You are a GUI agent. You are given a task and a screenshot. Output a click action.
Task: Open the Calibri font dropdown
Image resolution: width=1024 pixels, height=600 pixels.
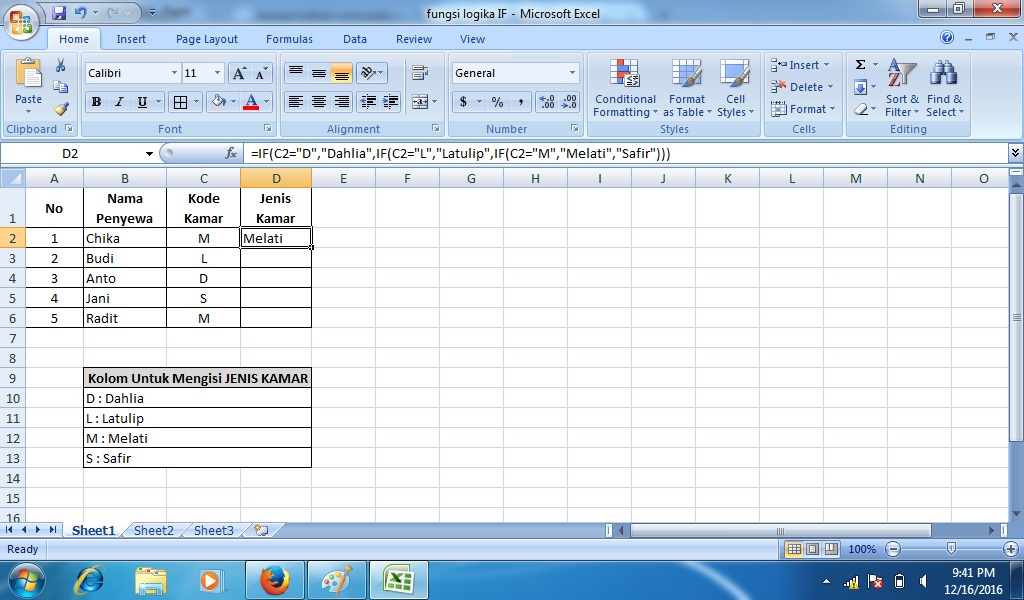[176, 72]
